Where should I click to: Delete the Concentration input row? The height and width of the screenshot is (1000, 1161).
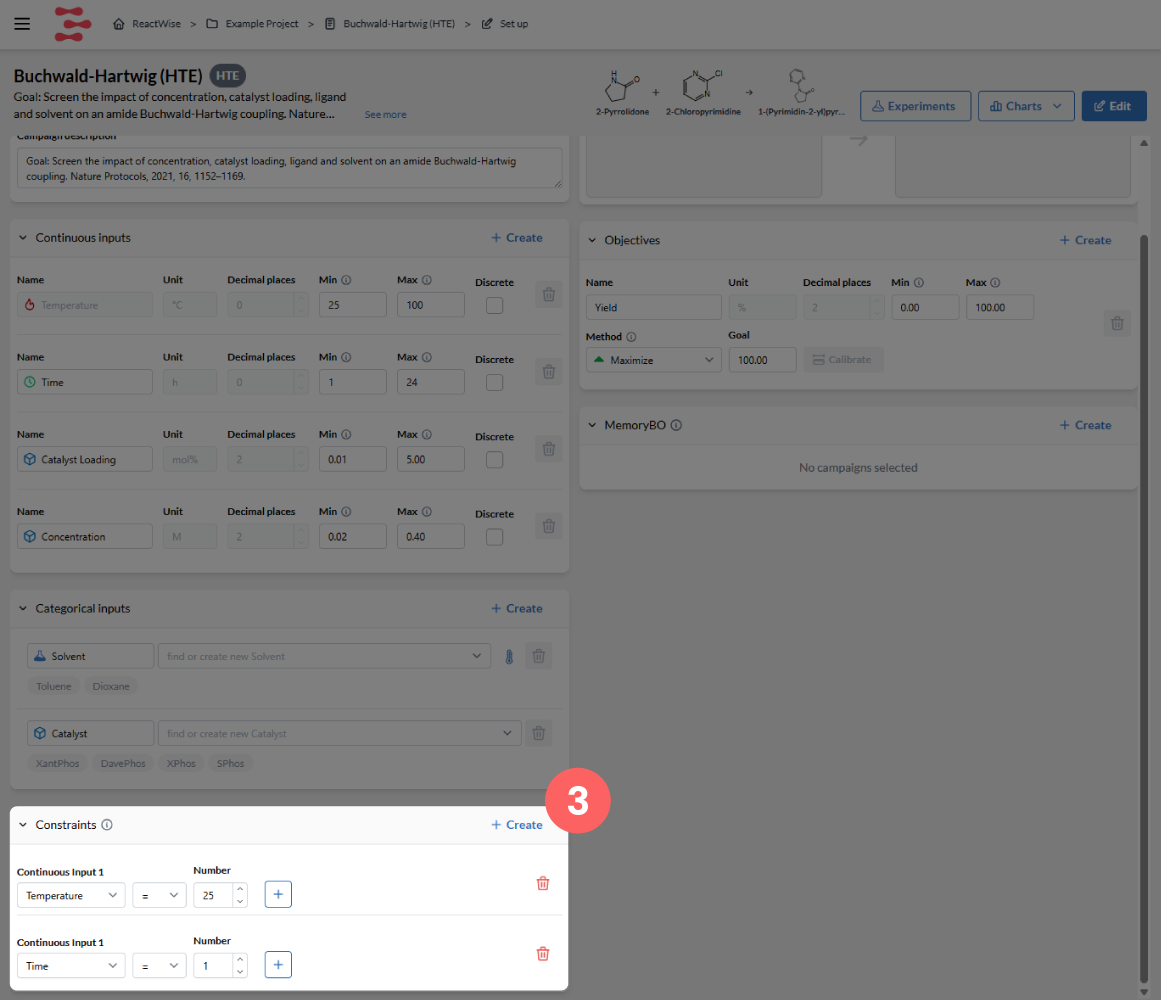(x=549, y=526)
